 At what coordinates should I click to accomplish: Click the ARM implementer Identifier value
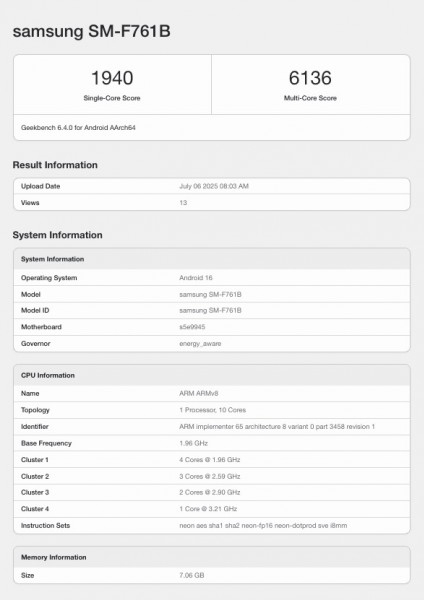pyautogui.click(x=277, y=426)
